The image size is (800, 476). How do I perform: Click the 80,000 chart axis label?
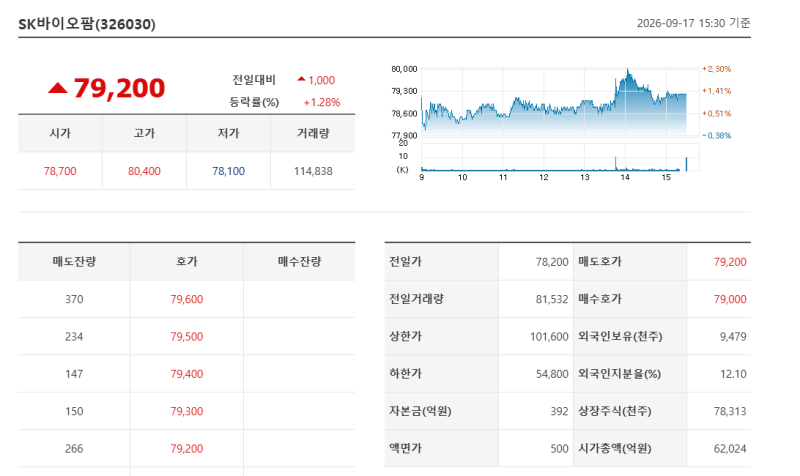pyautogui.click(x=404, y=69)
